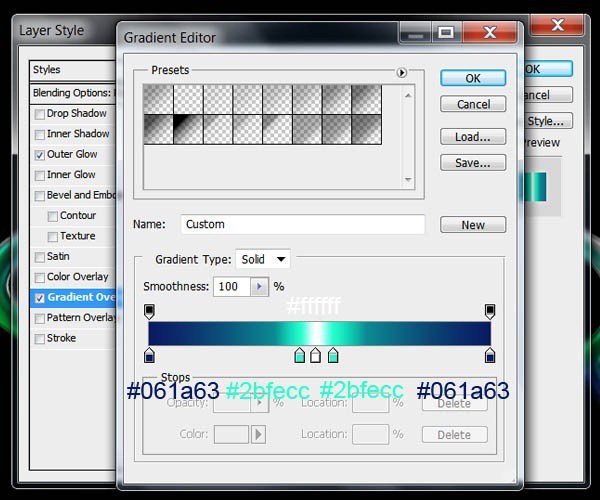This screenshot has width=600, height=500.
Task: Click the gradient preview bar
Action: coord(320,334)
